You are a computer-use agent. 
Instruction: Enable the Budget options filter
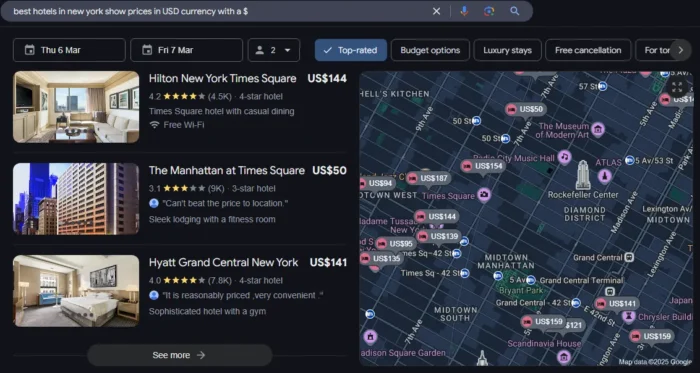(430, 50)
